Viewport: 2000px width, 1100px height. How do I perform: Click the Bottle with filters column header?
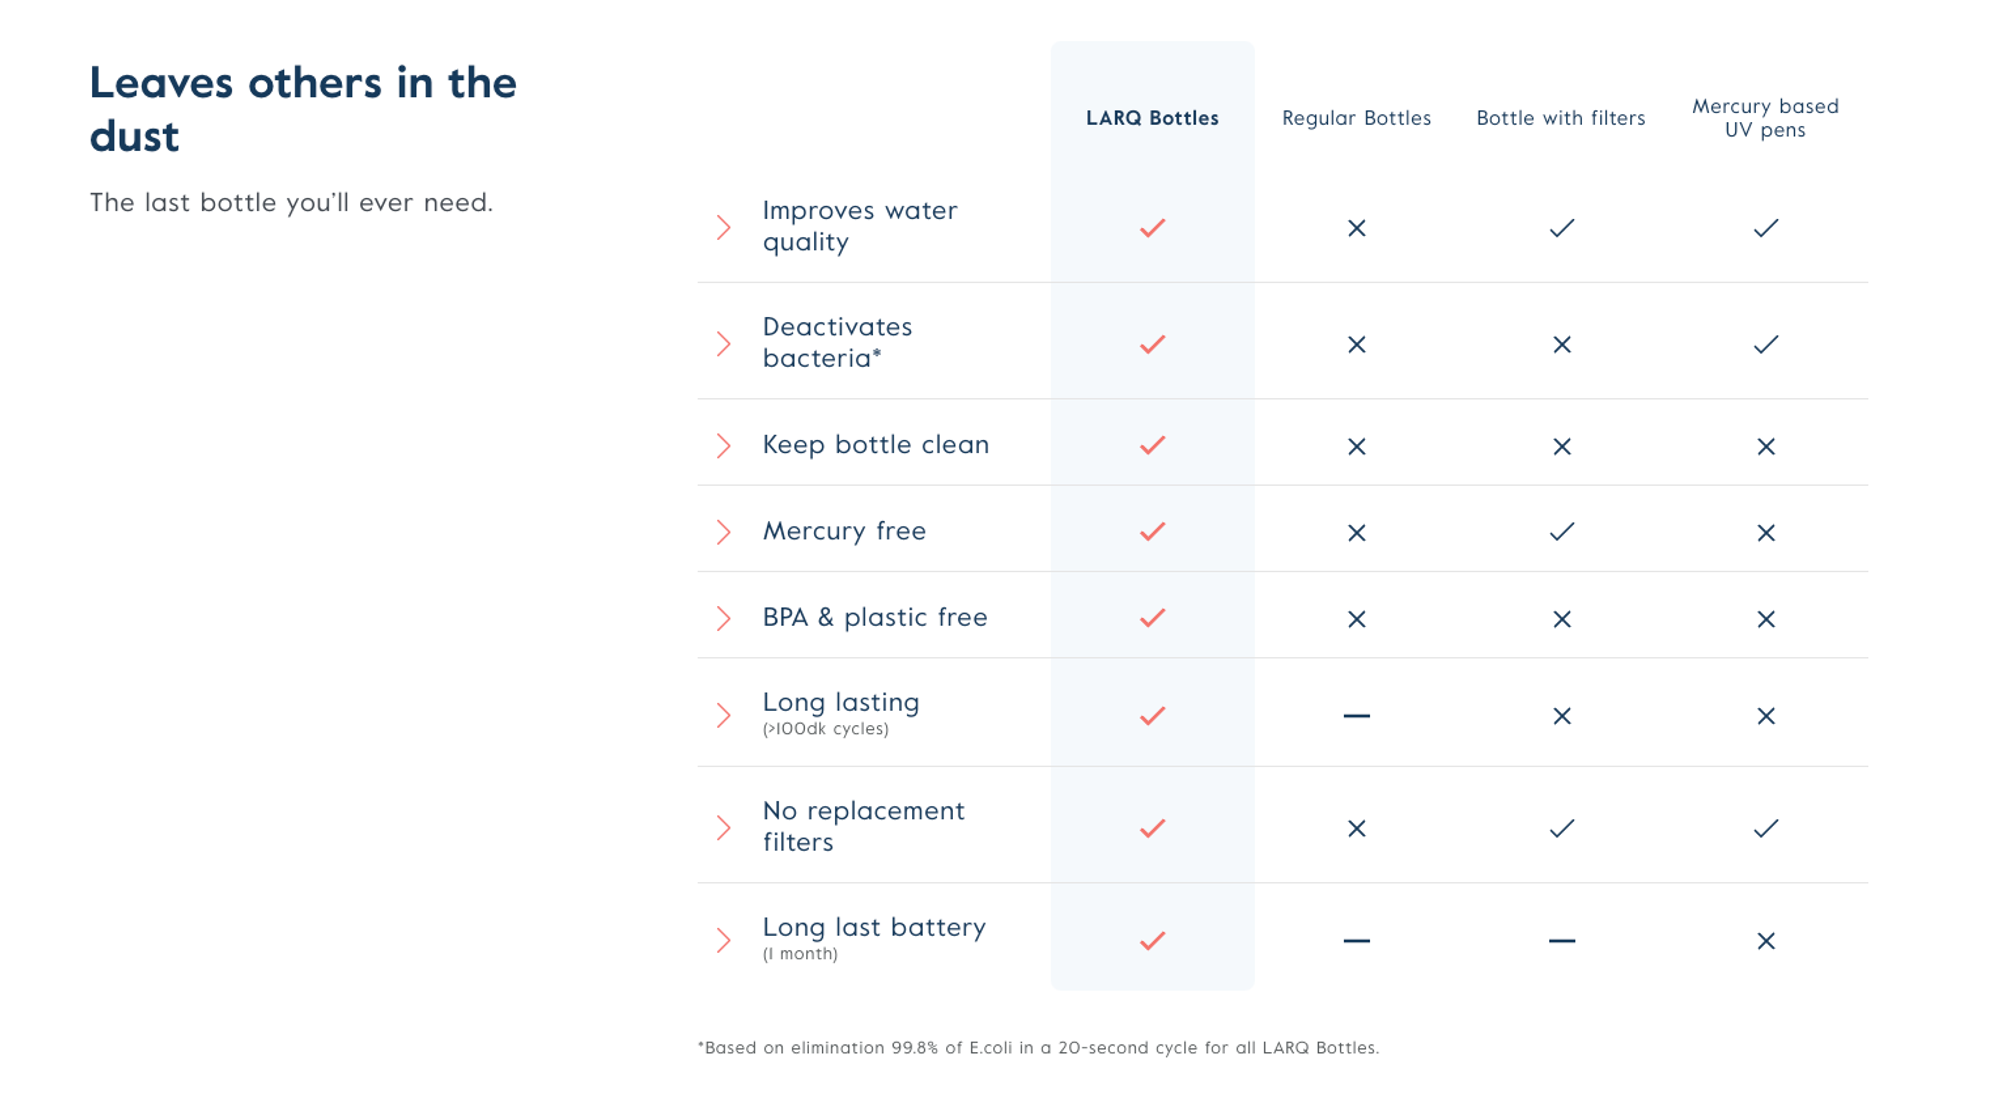click(x=1561, y=118)
